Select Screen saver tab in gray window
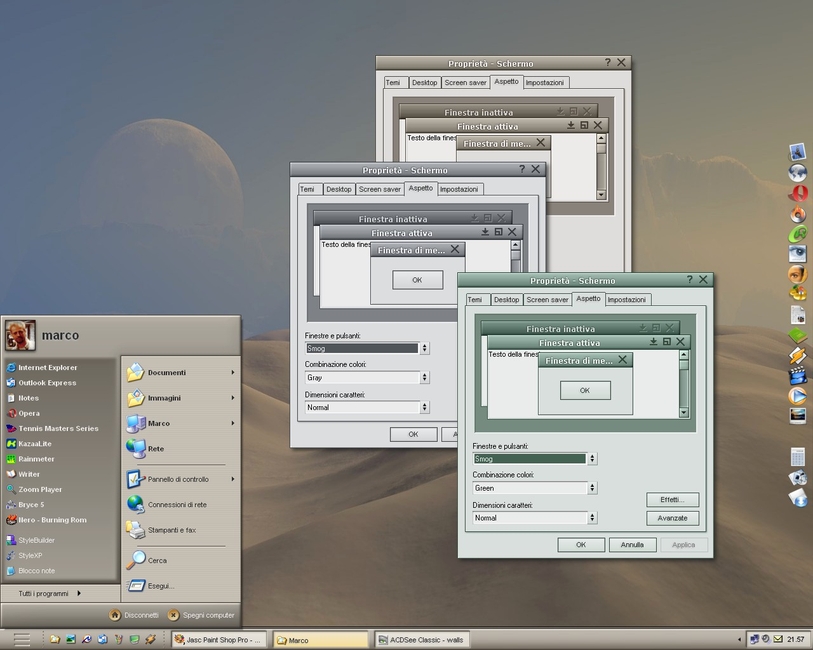This screenshot has width=813, height=650. tap(380, 189)
